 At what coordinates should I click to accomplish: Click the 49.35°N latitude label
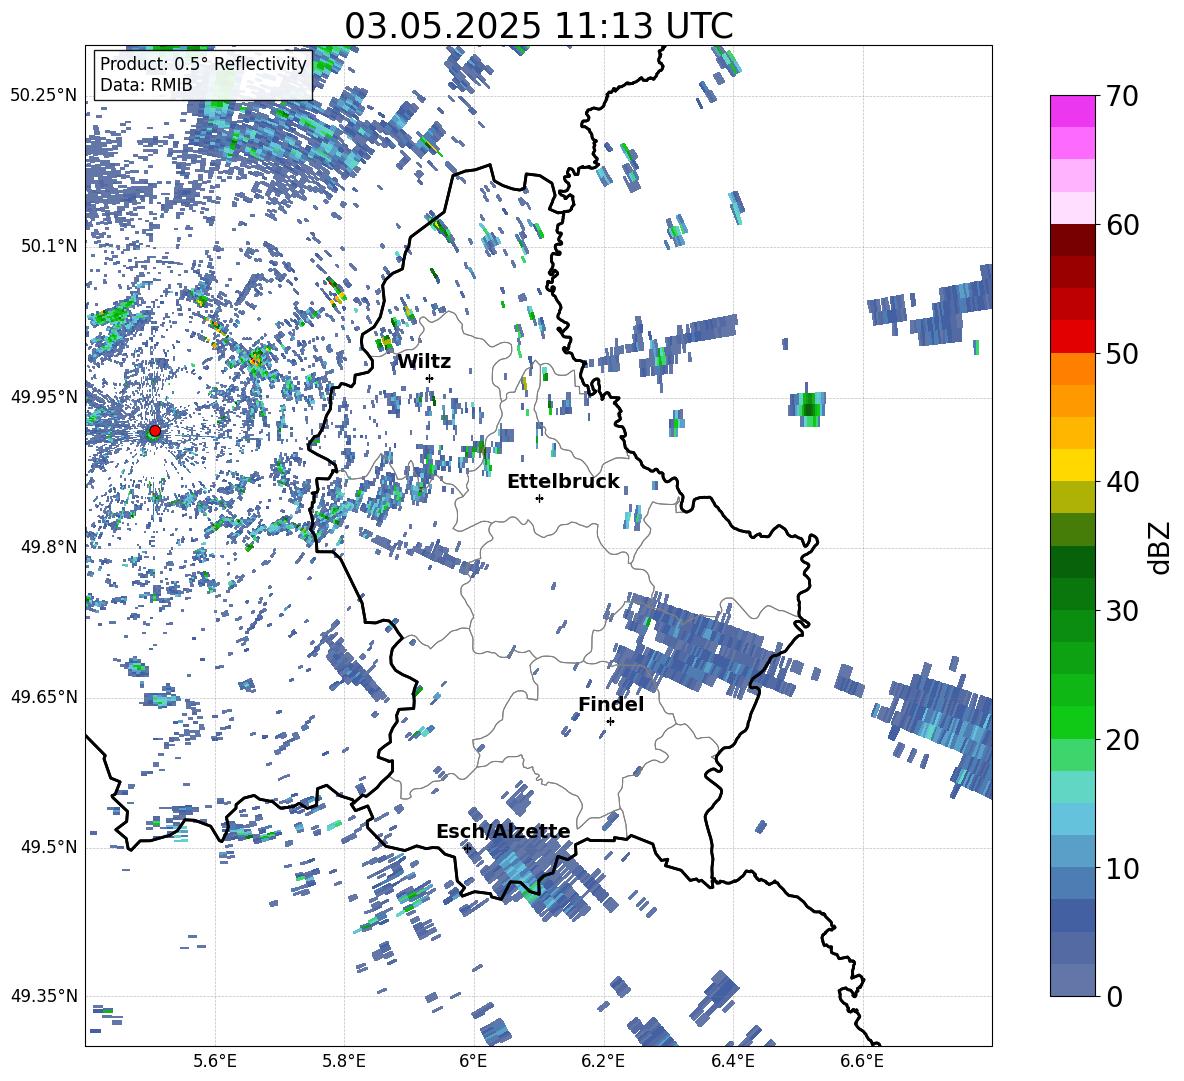(44, 996)
